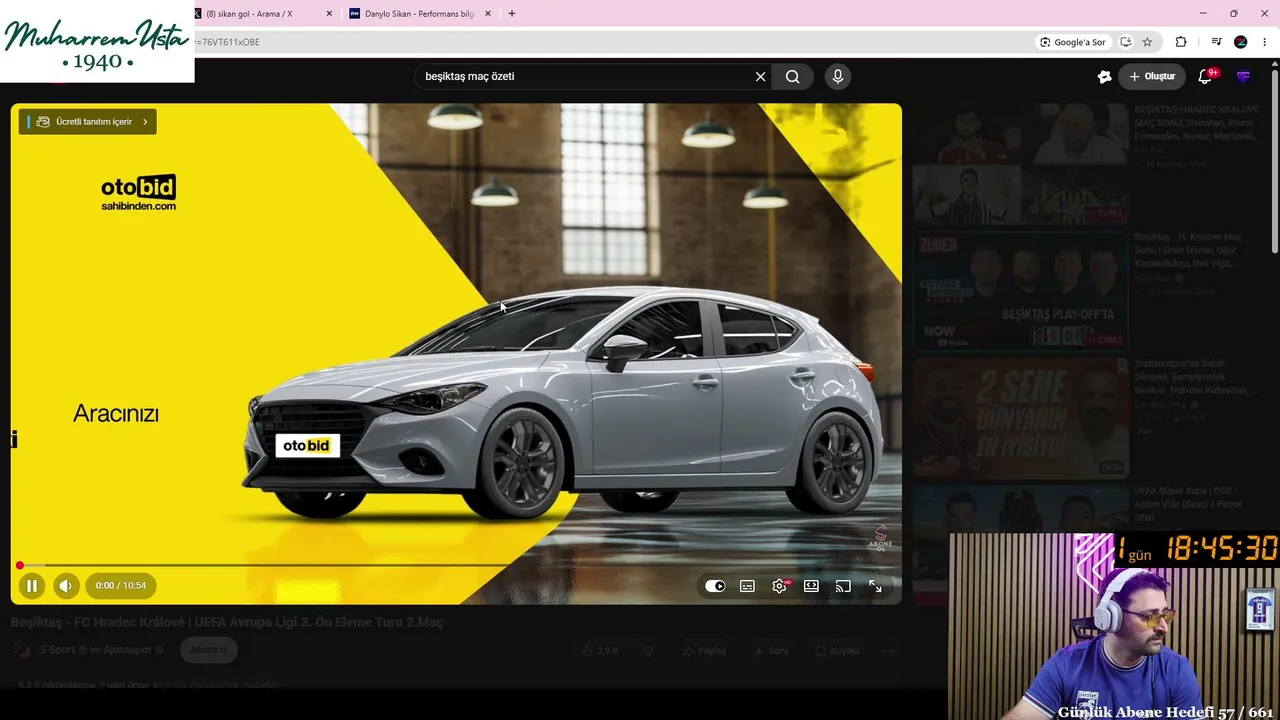The height and width of the screenshot is (720, 1280).
Task: Click the video title 'Beşiktaş - FC Hradec Králové'
Action: pos(227,622)
